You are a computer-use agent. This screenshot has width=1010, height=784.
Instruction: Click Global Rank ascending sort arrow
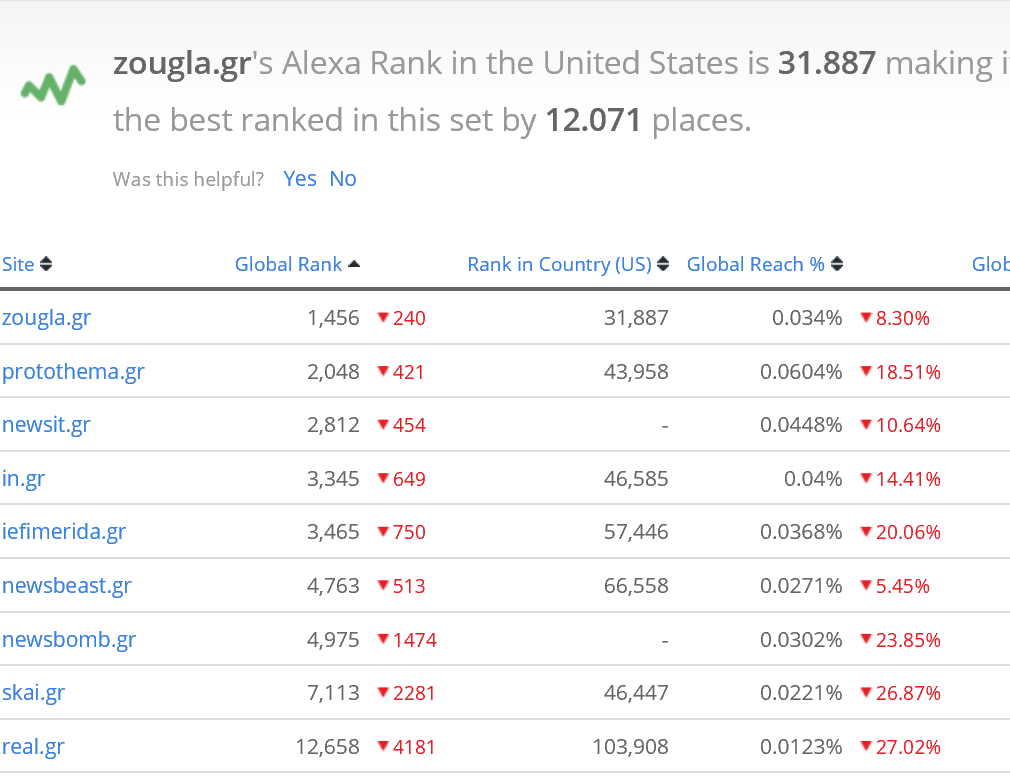tap(354, 264)
